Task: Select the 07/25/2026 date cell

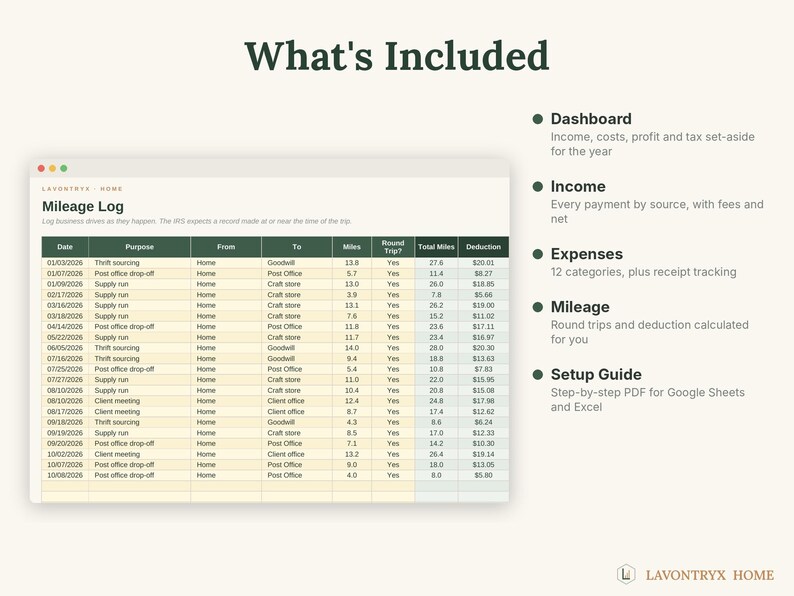Action: point(65,369)
